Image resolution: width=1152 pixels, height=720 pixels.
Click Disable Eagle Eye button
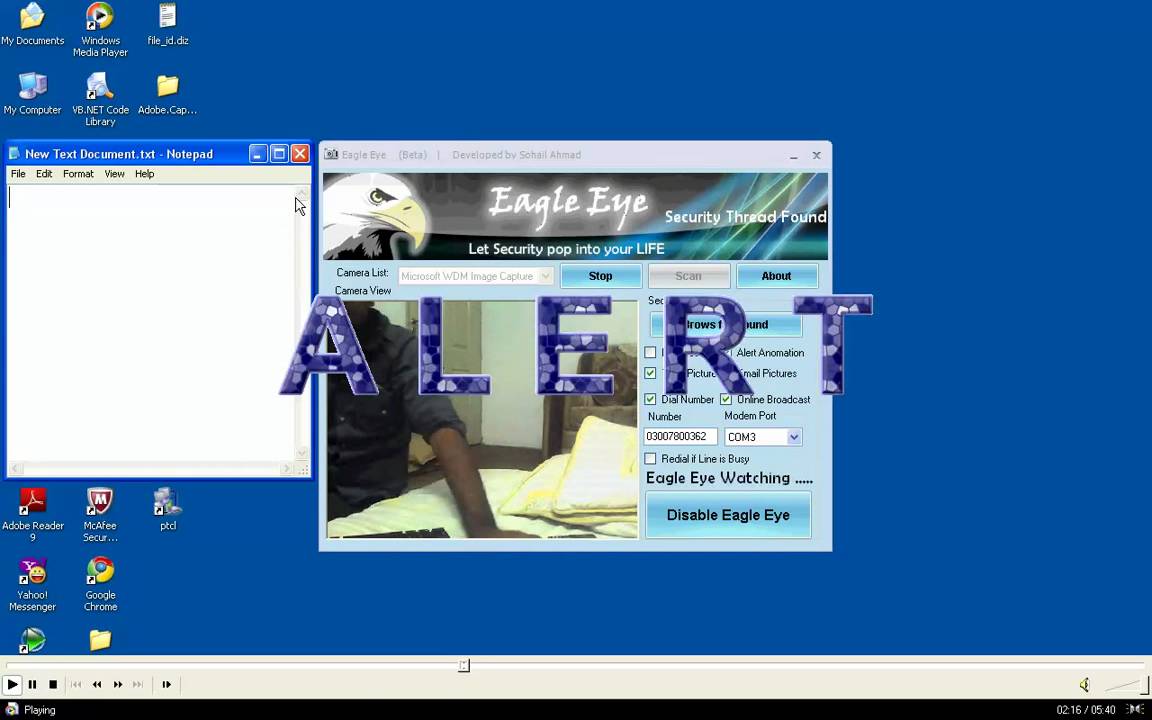(728, 515)
